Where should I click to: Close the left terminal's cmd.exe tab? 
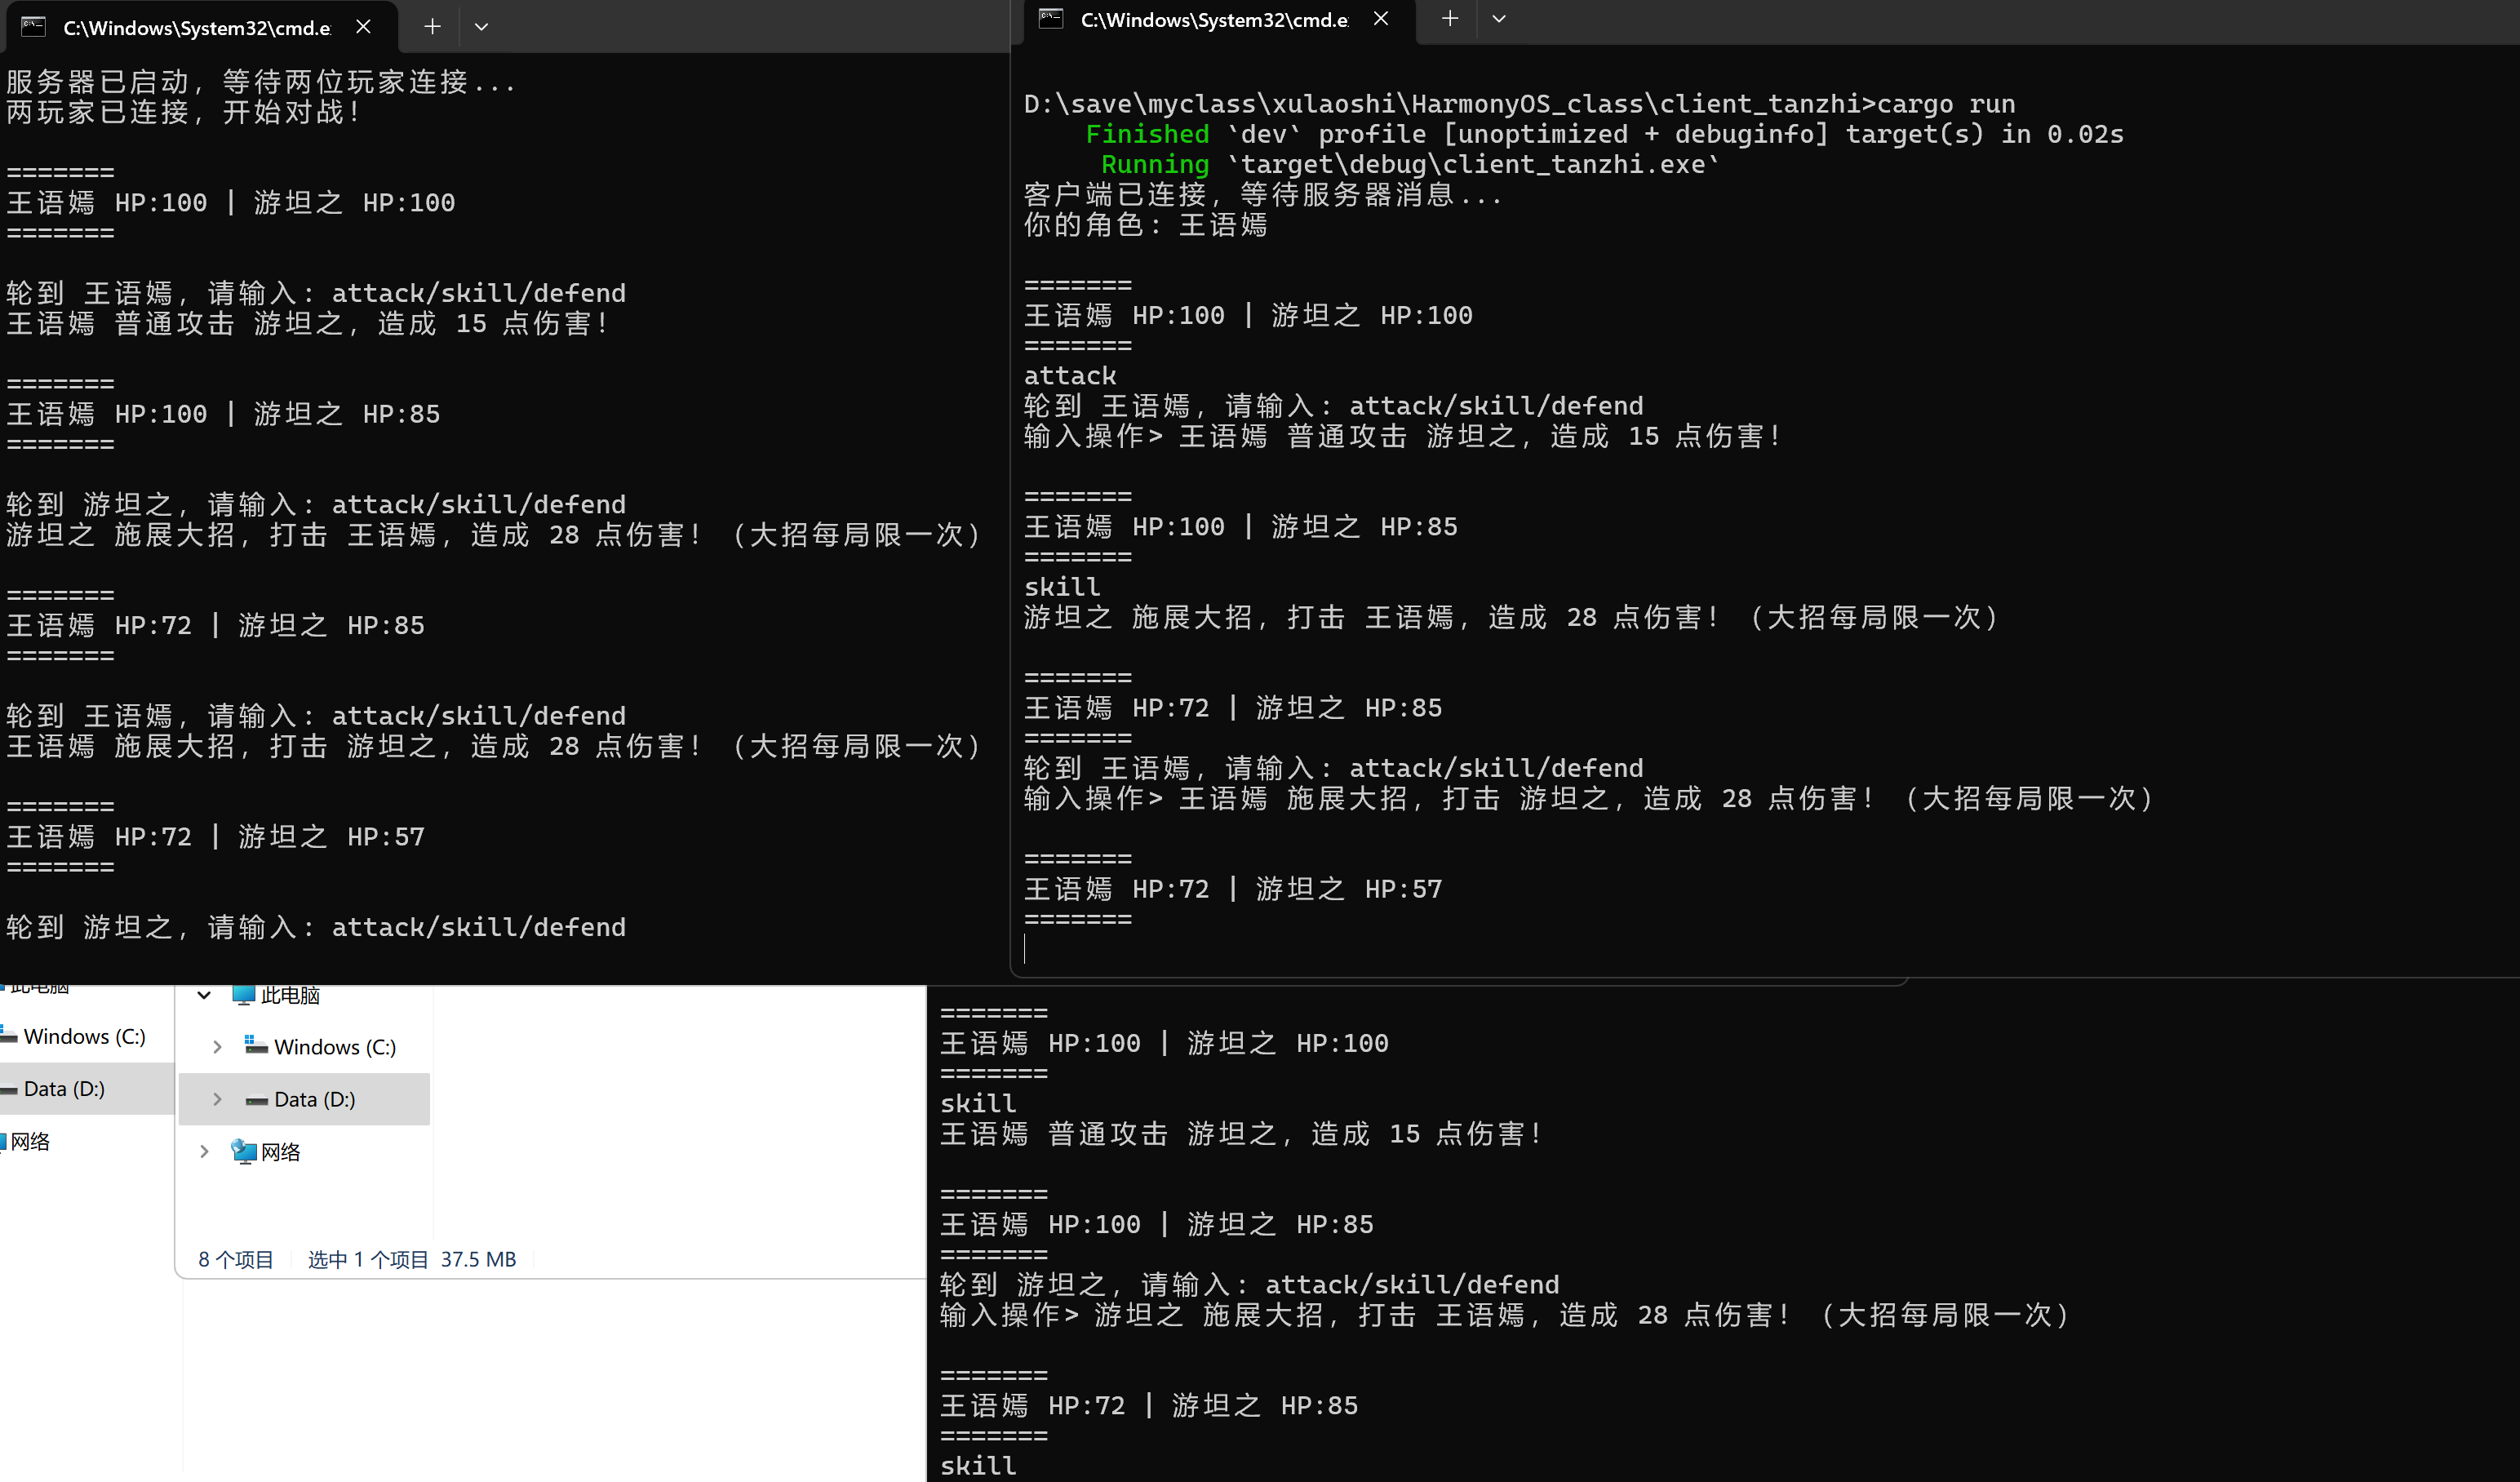(x=363, y=27)
